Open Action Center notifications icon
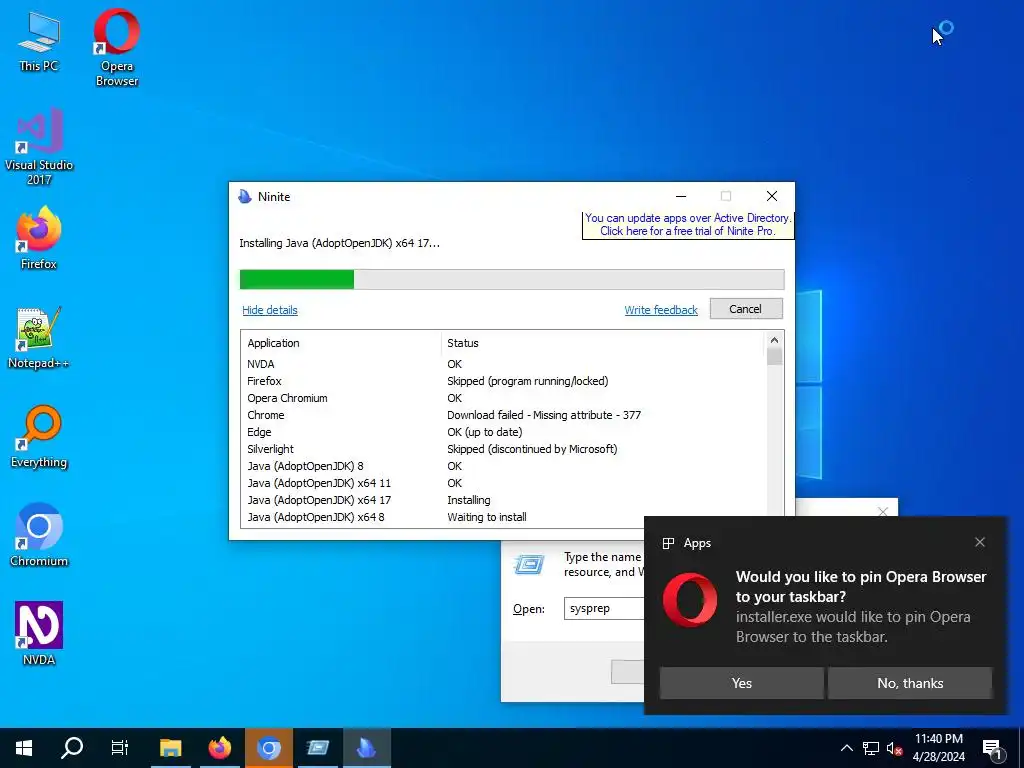 [x=992, y=748]
